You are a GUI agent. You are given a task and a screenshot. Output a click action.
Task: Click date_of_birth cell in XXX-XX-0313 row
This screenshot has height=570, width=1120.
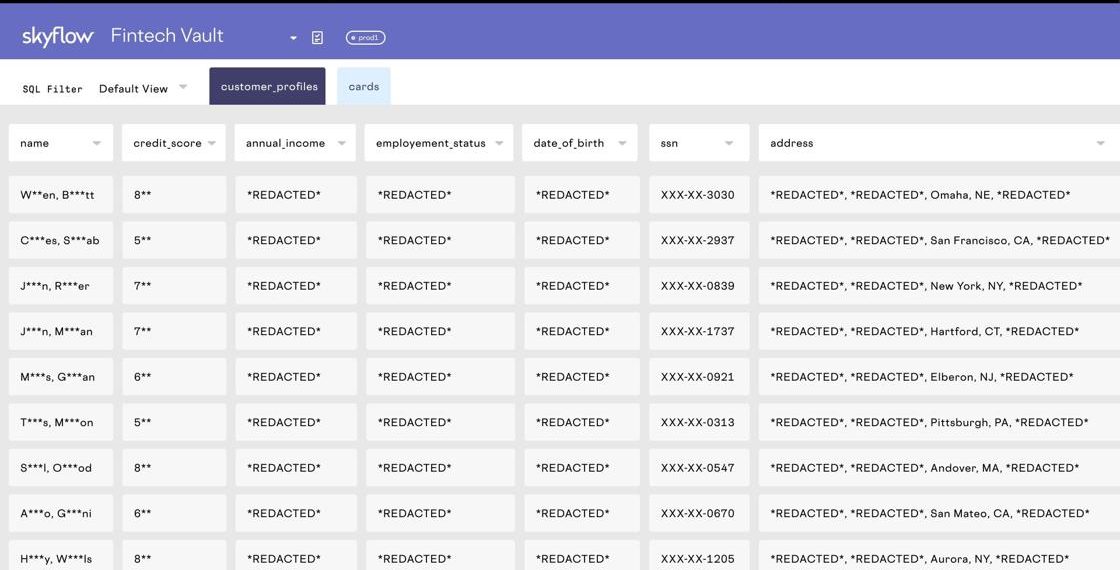tap(581, 422)
